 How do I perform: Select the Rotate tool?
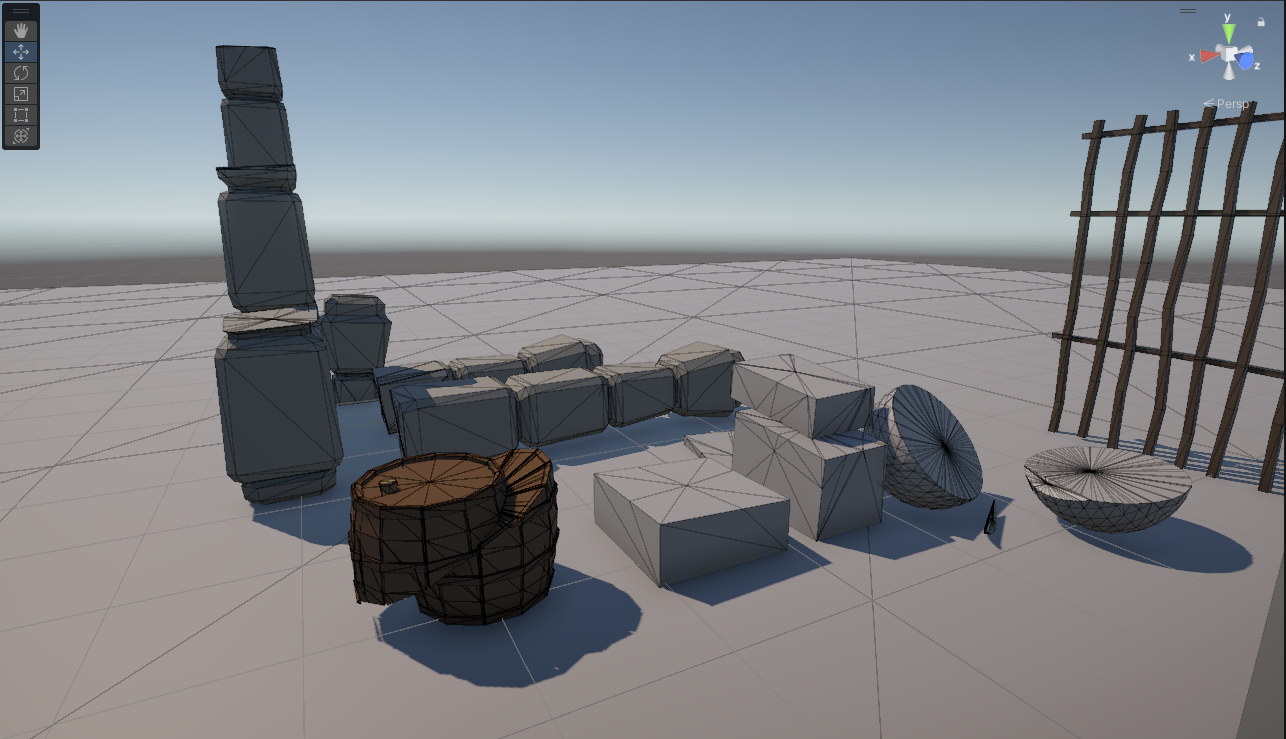pos(21,73)
